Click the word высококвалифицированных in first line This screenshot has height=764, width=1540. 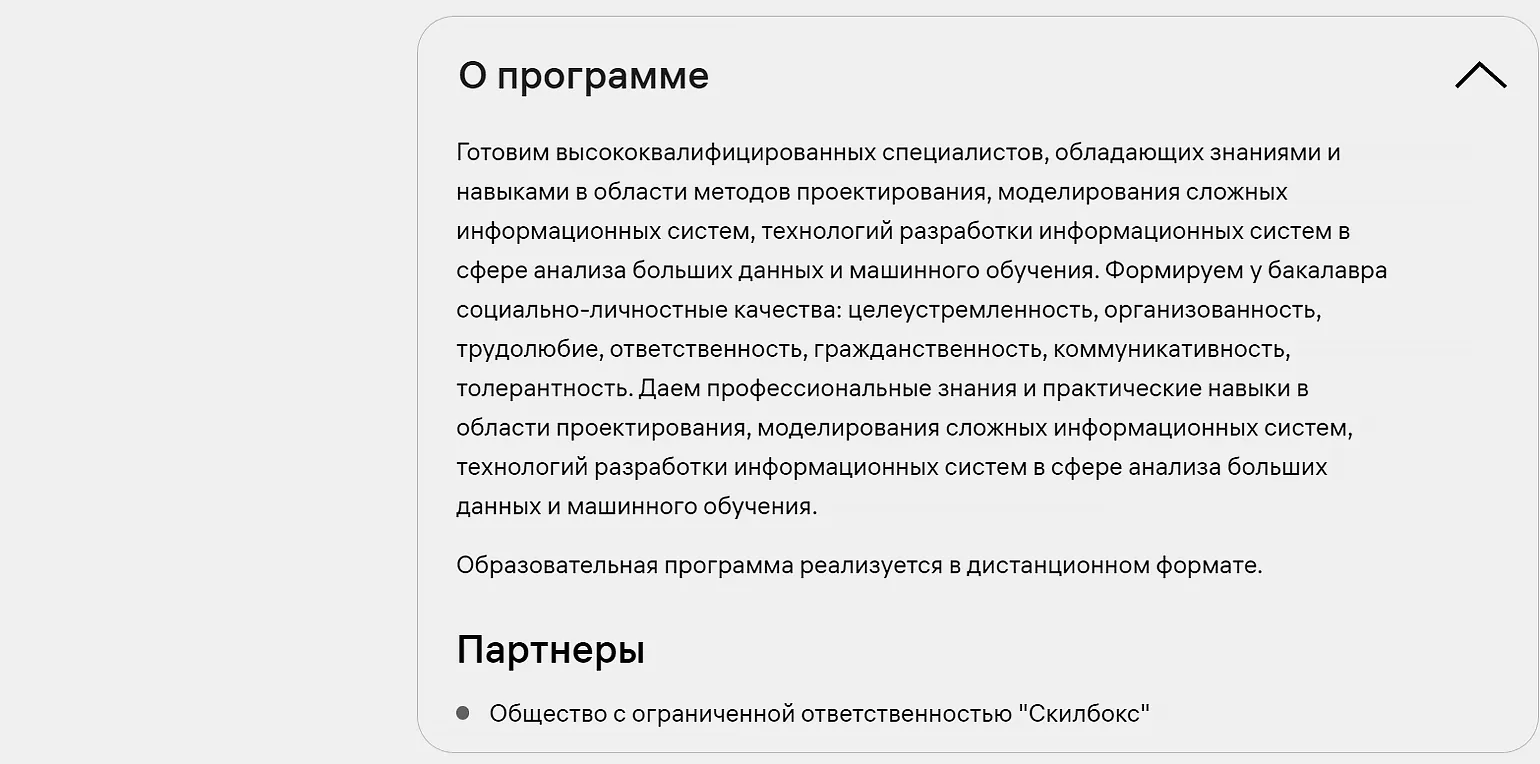(x=714, y=152)
